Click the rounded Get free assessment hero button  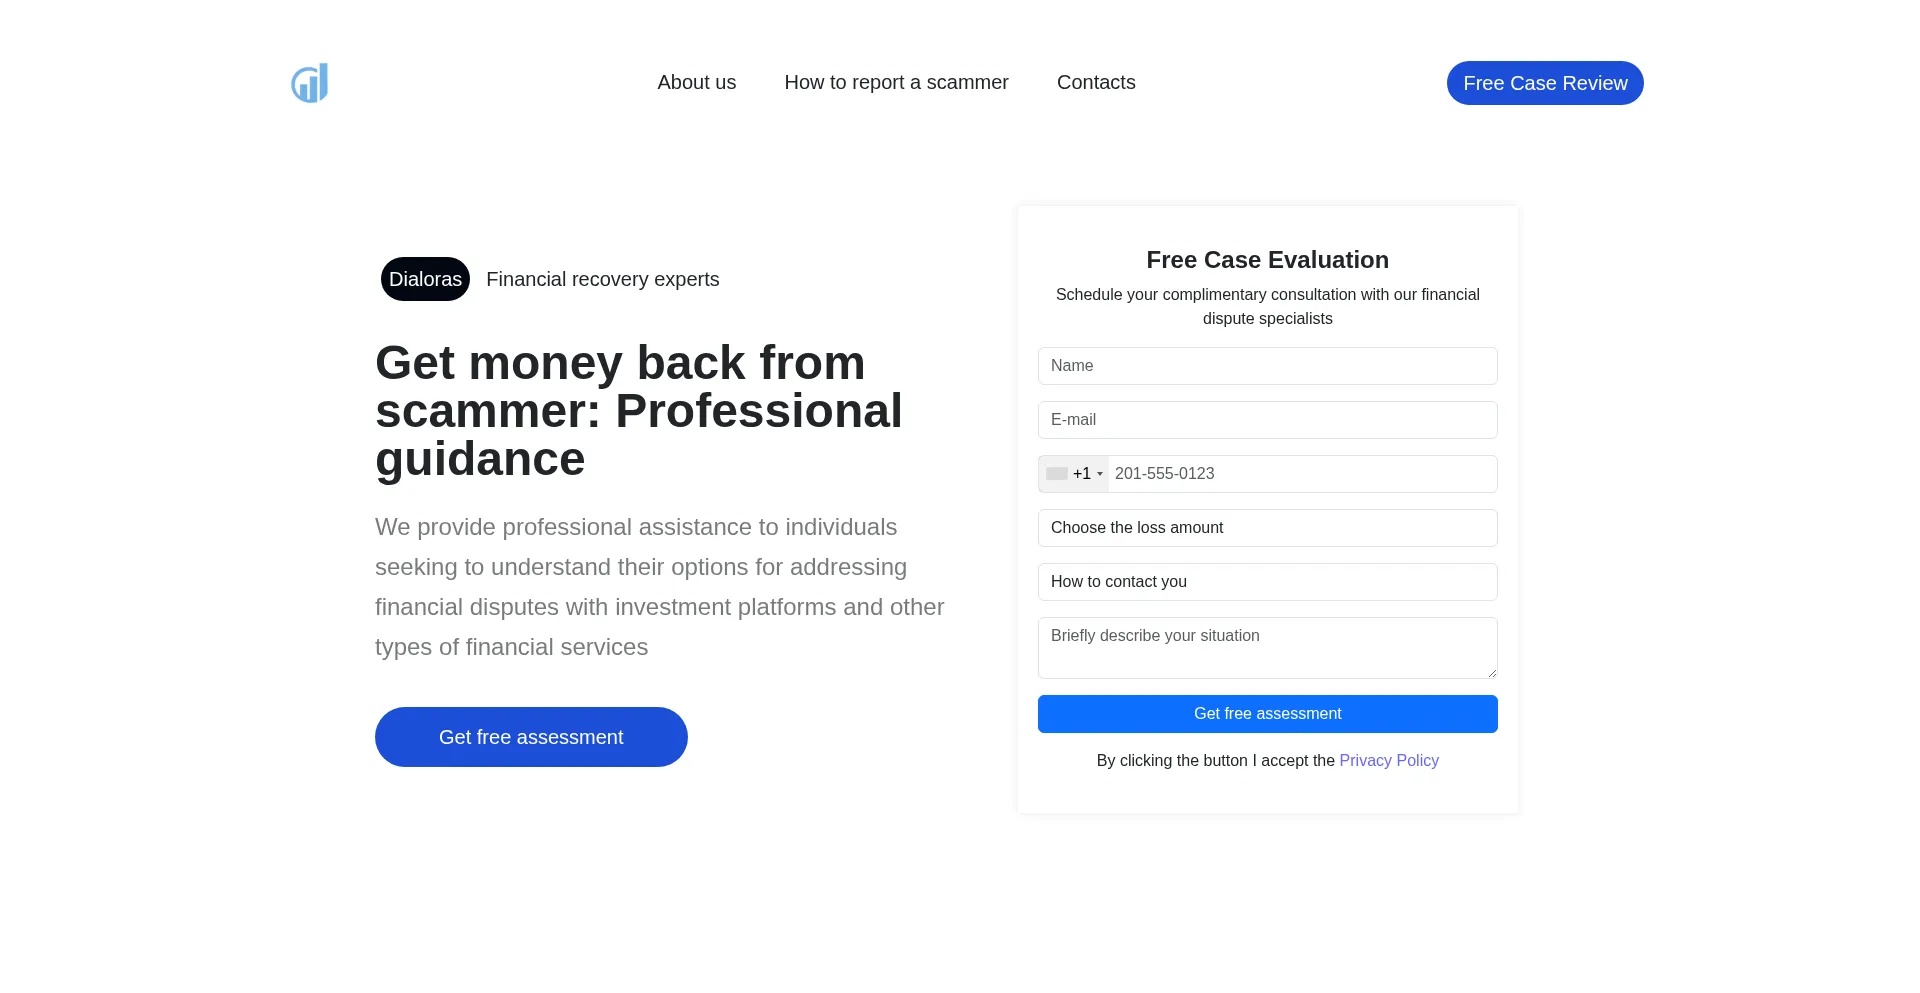coord(531,737)
